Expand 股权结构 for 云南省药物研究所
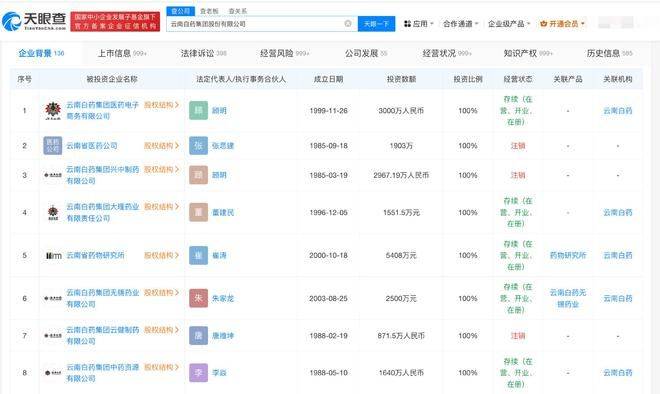Screen dimensions: 660x394 click(x=162, y=256)
